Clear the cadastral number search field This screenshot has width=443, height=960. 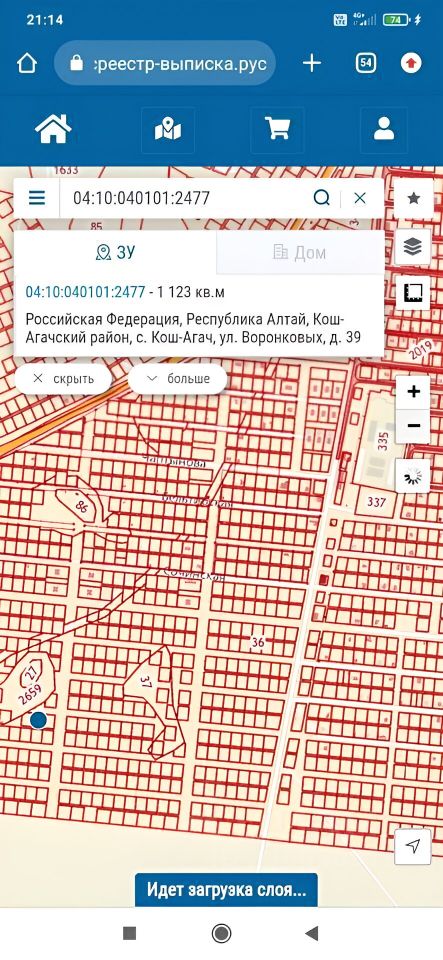coord(360,198)
